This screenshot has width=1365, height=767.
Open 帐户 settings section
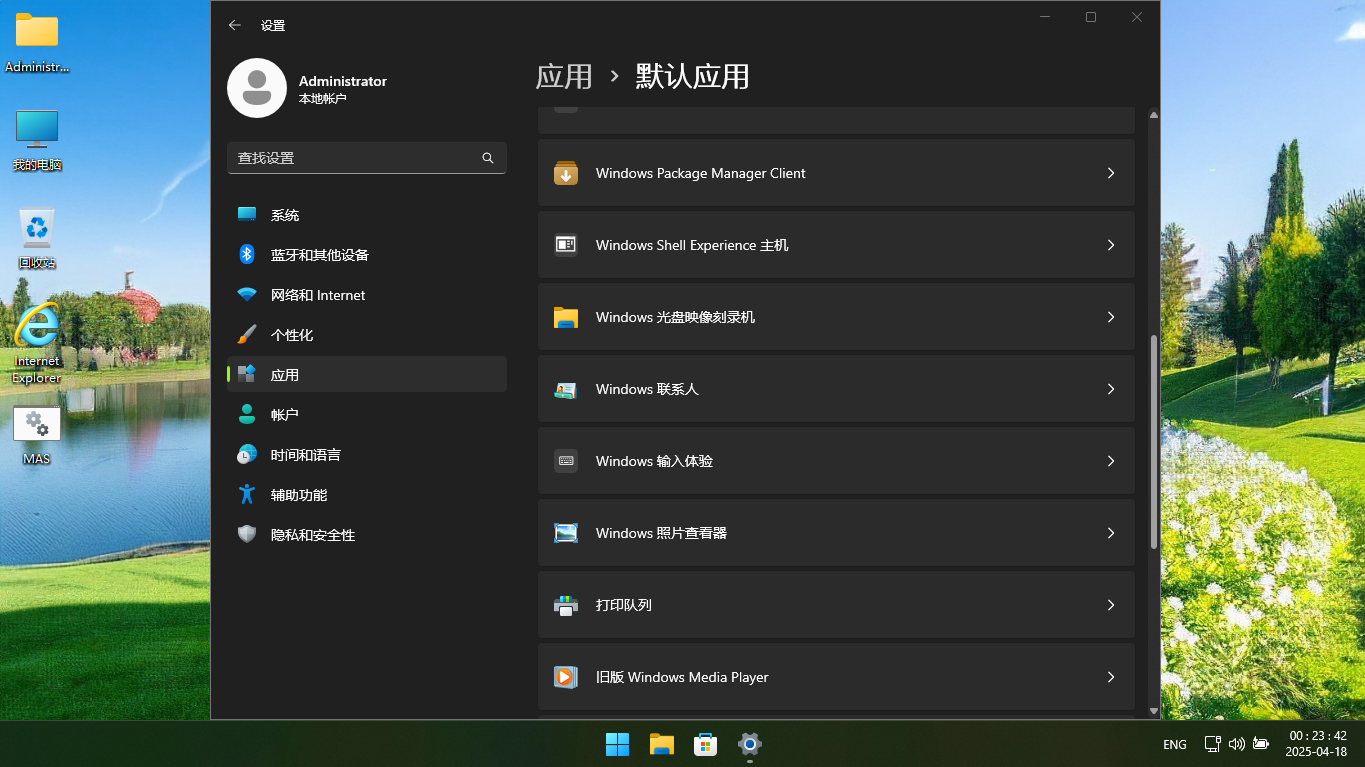367,415
